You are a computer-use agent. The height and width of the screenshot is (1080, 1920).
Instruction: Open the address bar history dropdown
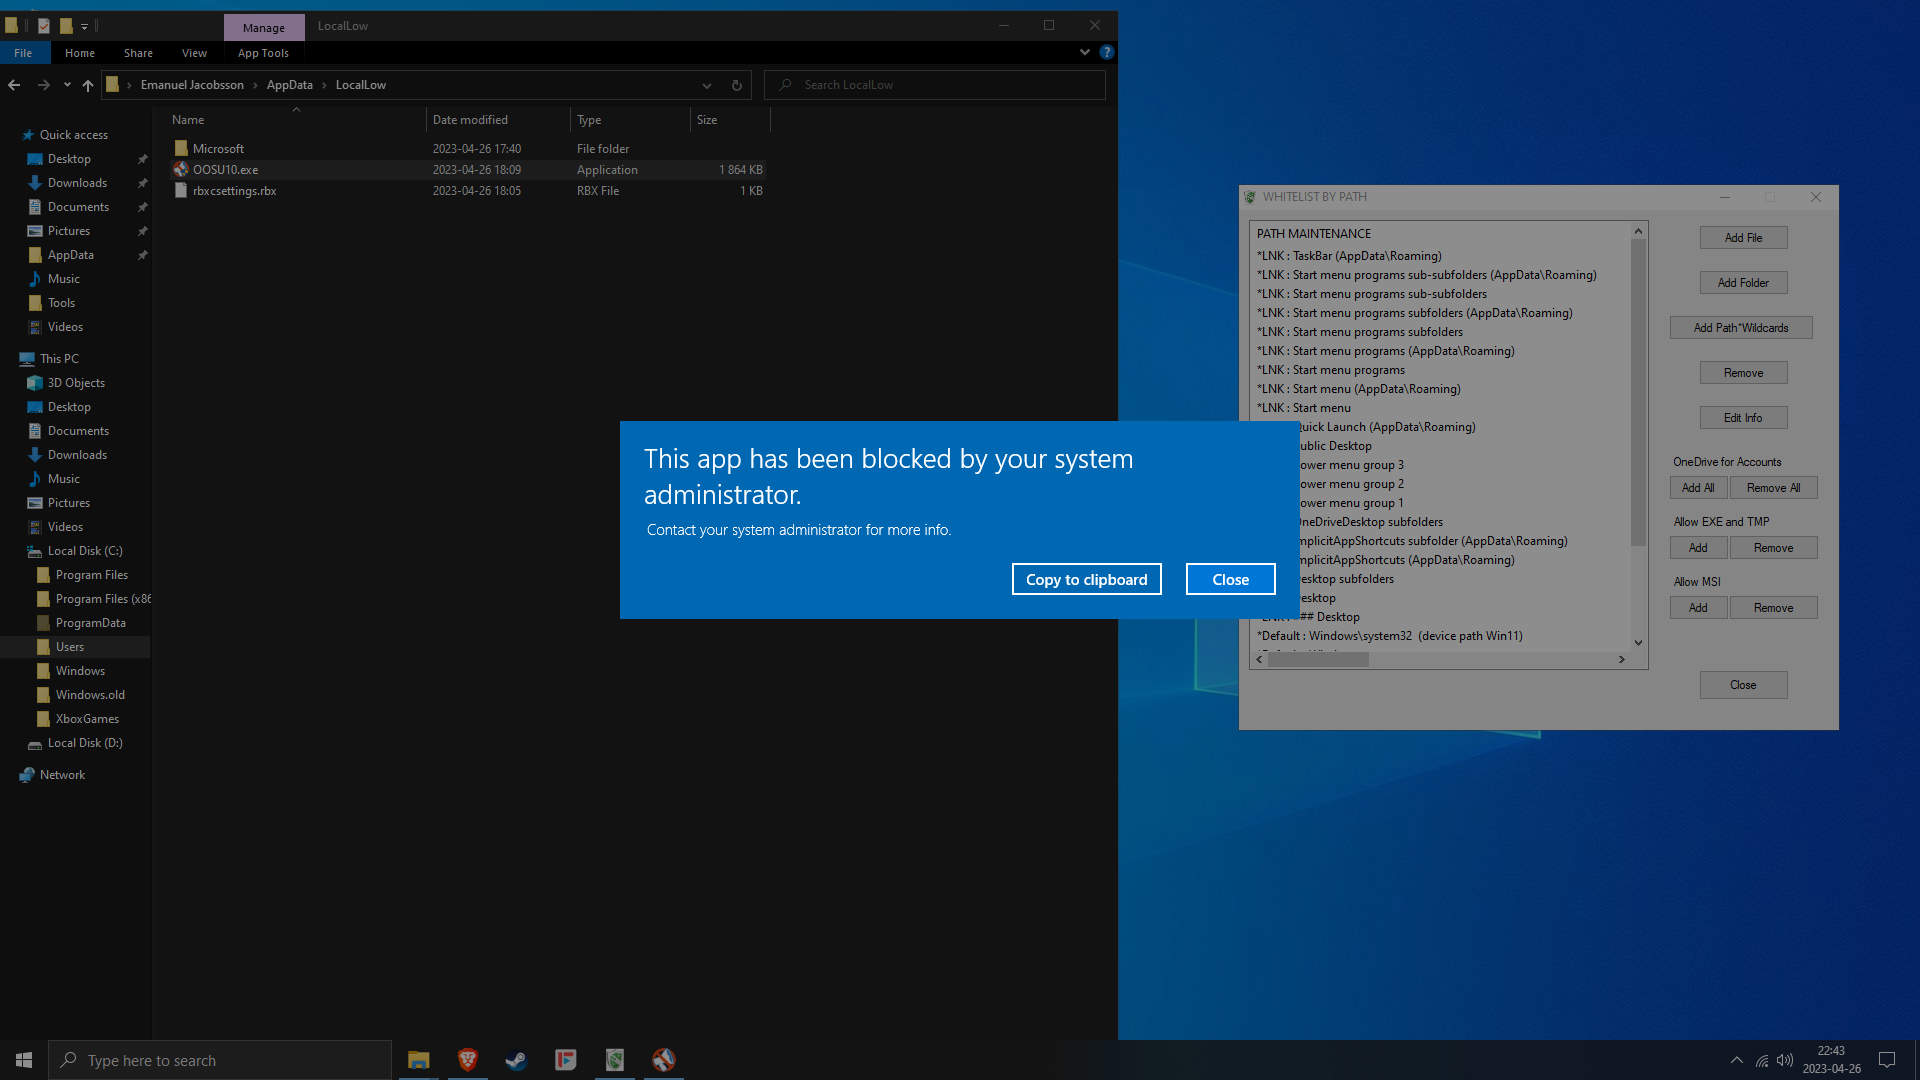pyautogui.click(x=707, y=85)
